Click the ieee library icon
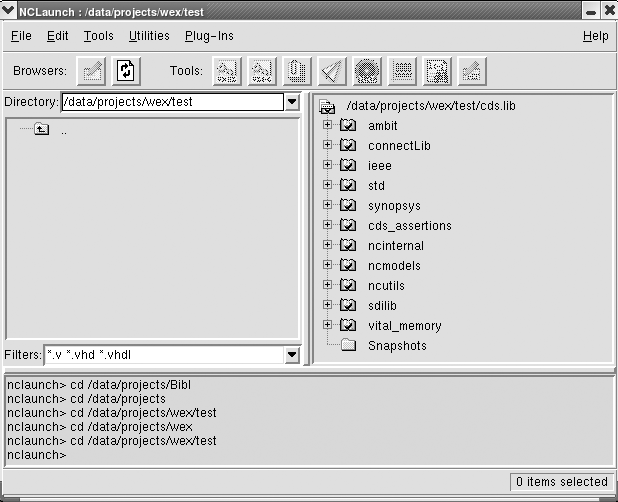This screenshot has width=618, height=502. (348, 165)
